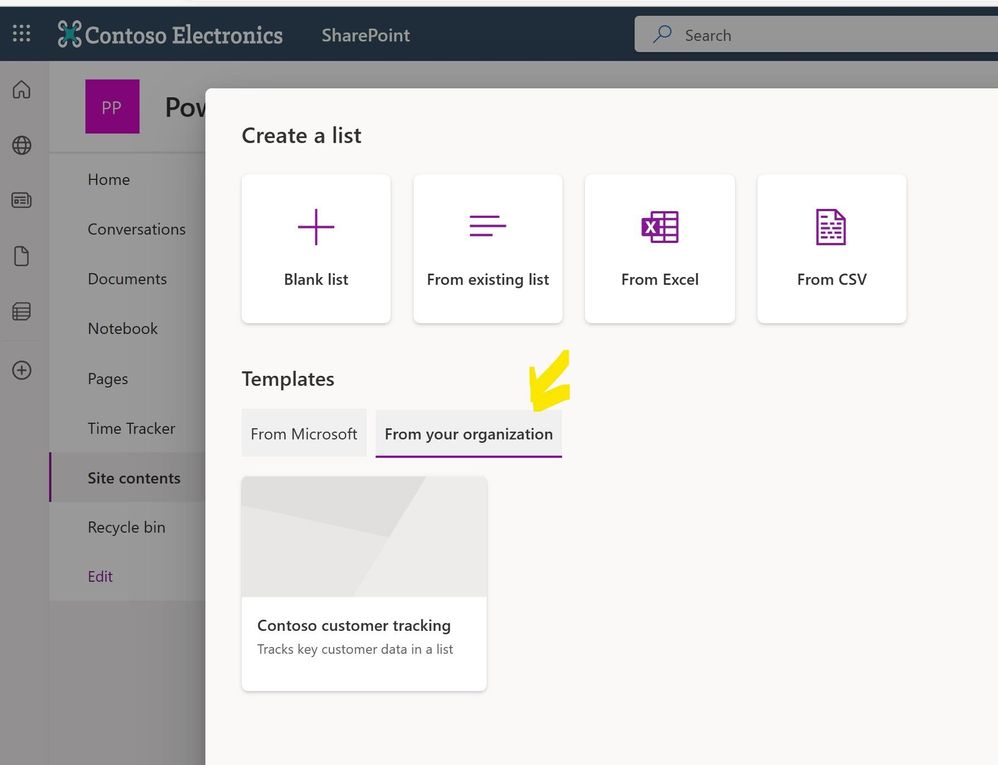The width and height of the screenshot is (998, 765).
Task: Click inside the Search box
Action: pos(816,34)
